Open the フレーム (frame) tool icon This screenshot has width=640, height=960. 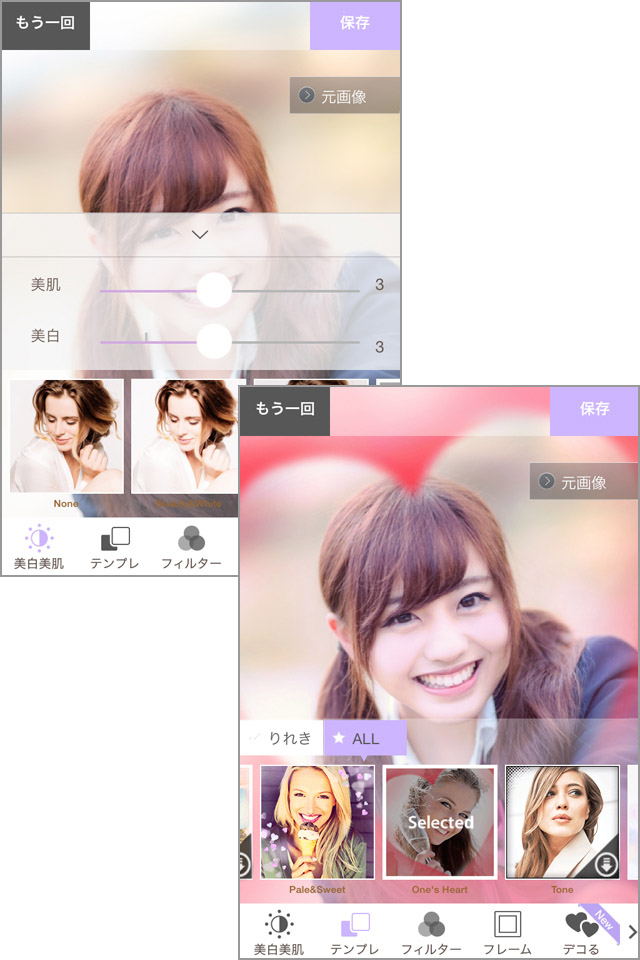tap(507, 925)
